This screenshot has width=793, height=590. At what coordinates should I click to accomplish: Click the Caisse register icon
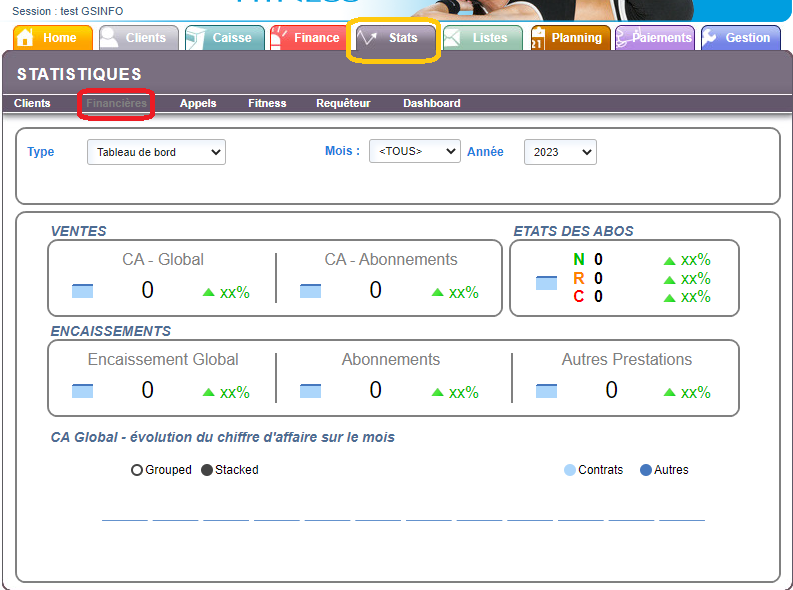click(196, 38)
